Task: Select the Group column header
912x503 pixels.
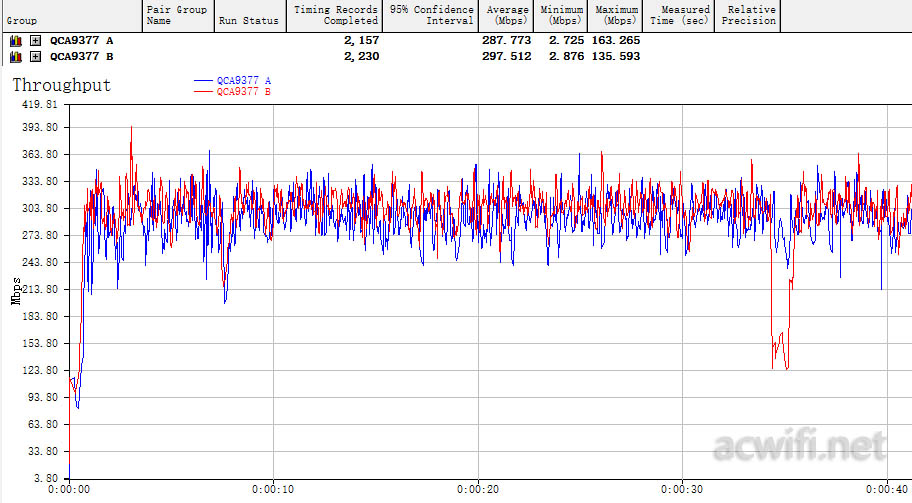Action: coord(71,16)
